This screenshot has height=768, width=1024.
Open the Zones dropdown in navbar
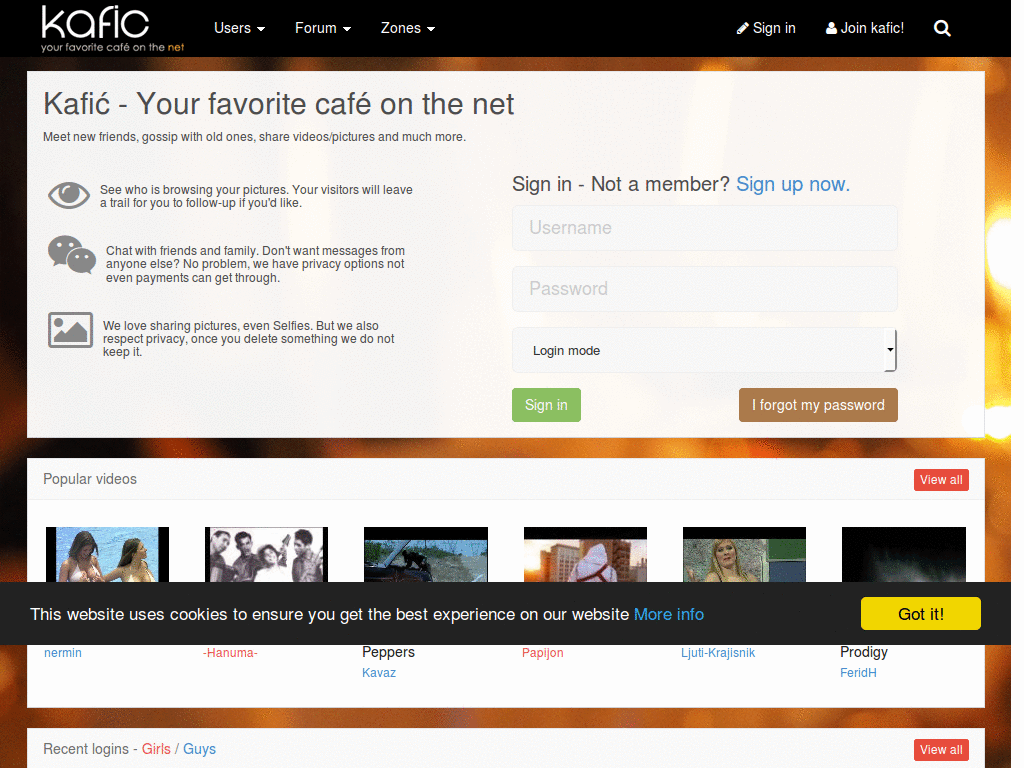[x=408, y=28]
